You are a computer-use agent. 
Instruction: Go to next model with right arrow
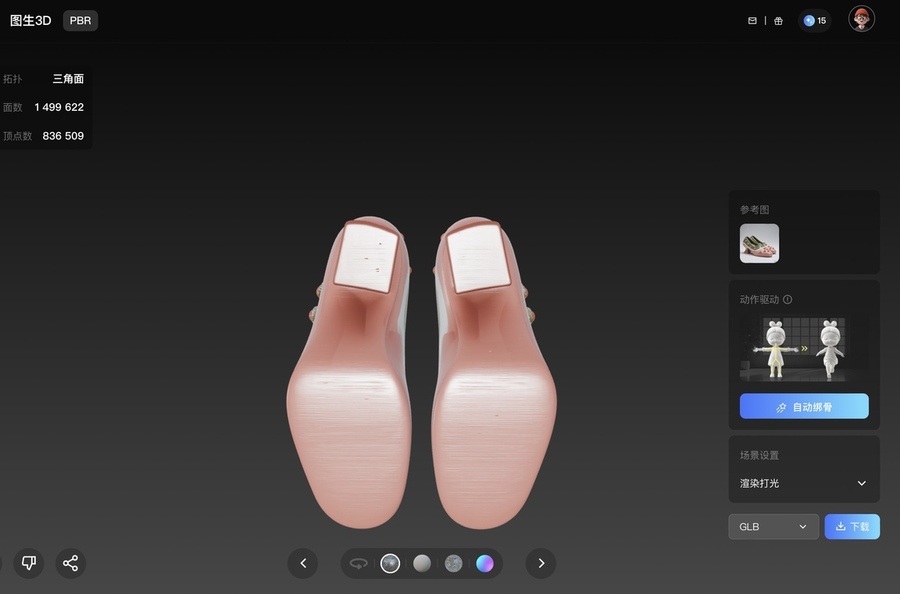coord(541,563)
